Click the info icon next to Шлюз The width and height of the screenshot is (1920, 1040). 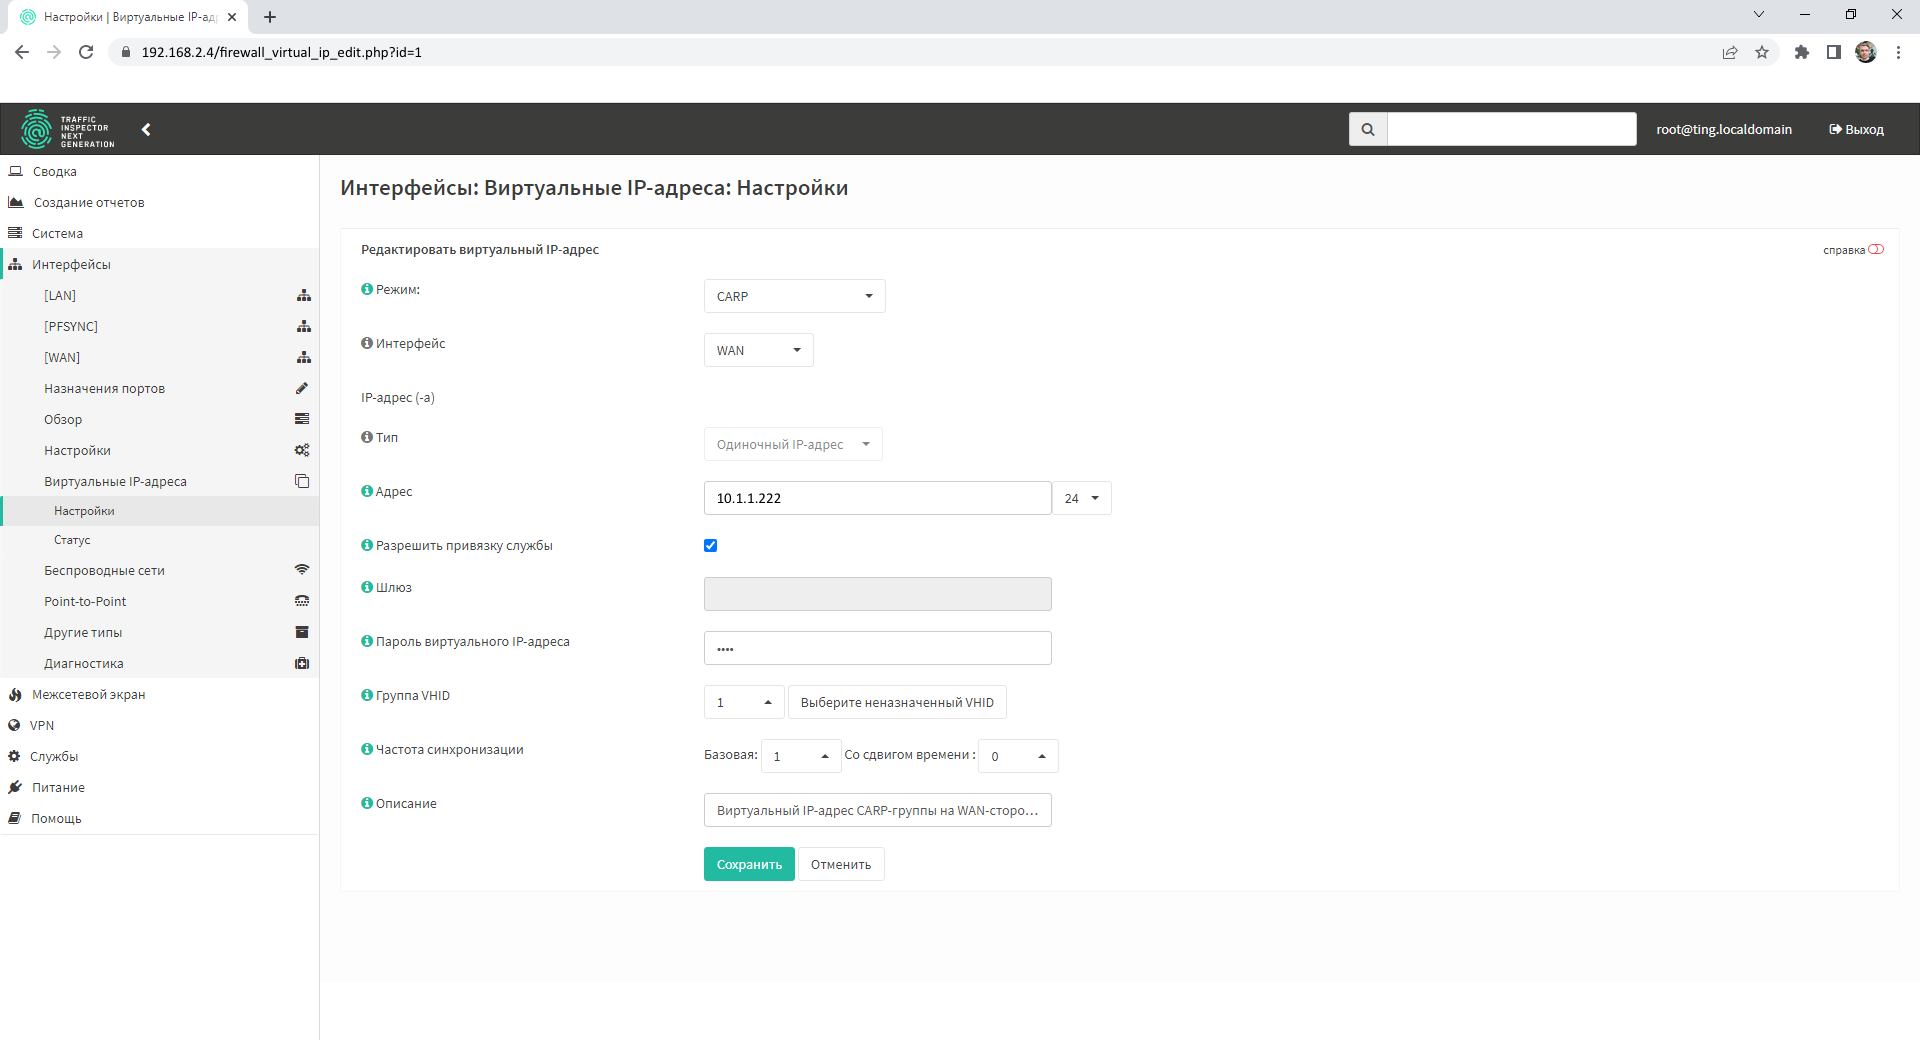click(367, 587)
